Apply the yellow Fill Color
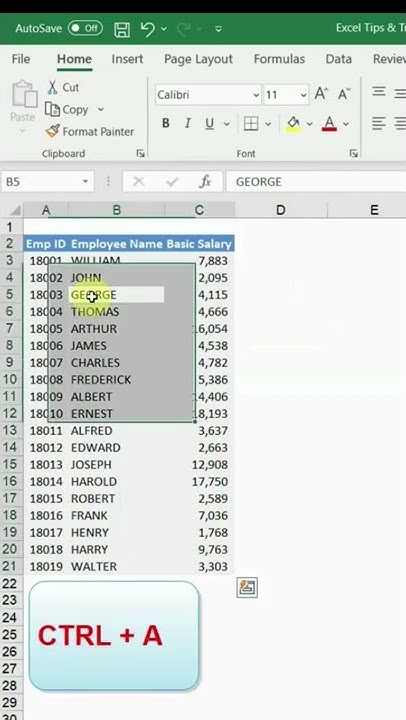The height and width of the screenshot is (720, 406). (293, 124)
